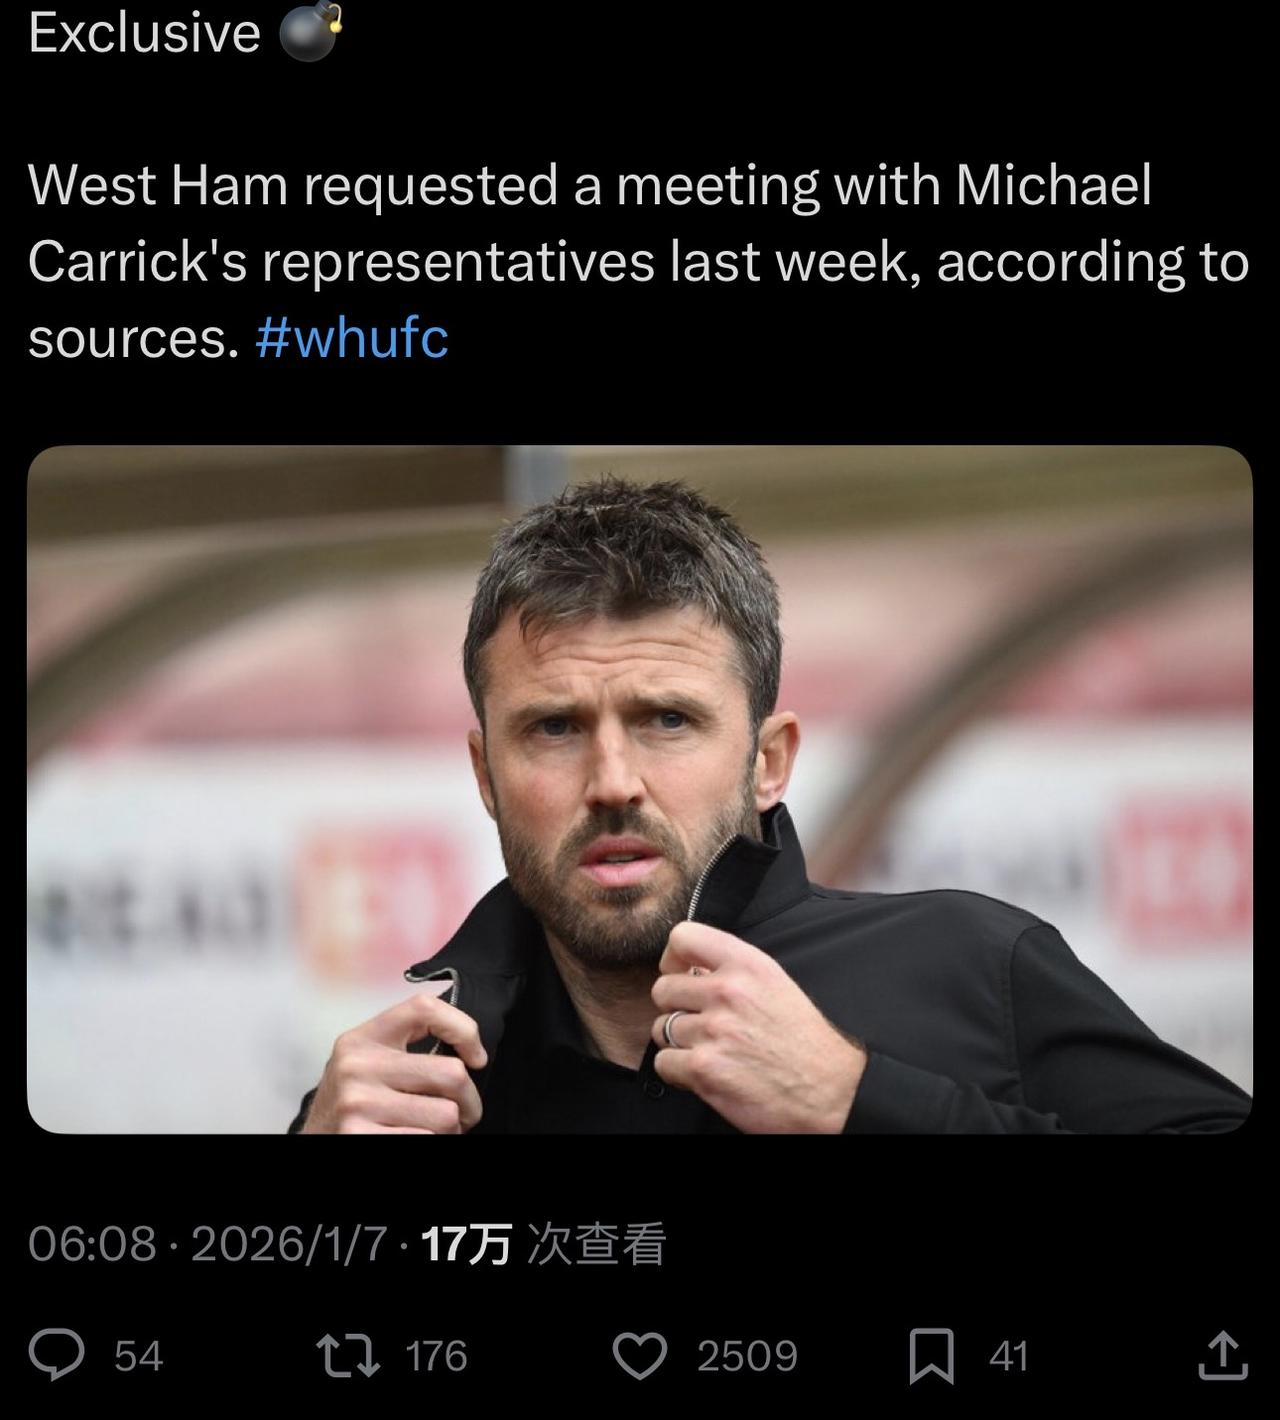Viewport: 1280px width, 1420px height.
Task: Click the bookmark count 41
Action: point(1008,1356)
